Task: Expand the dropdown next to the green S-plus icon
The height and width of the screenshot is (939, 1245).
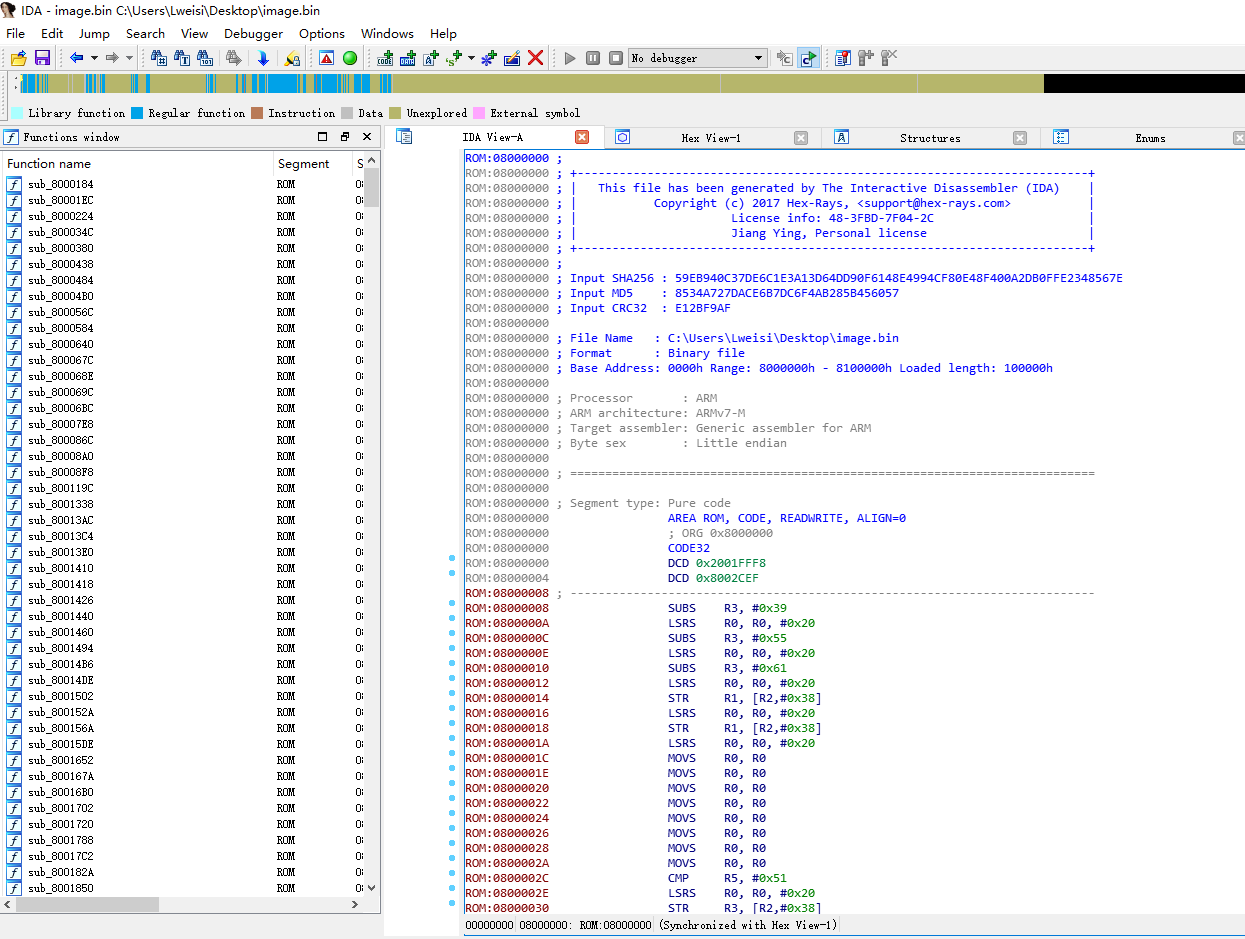Action: [x=471, y=58]
